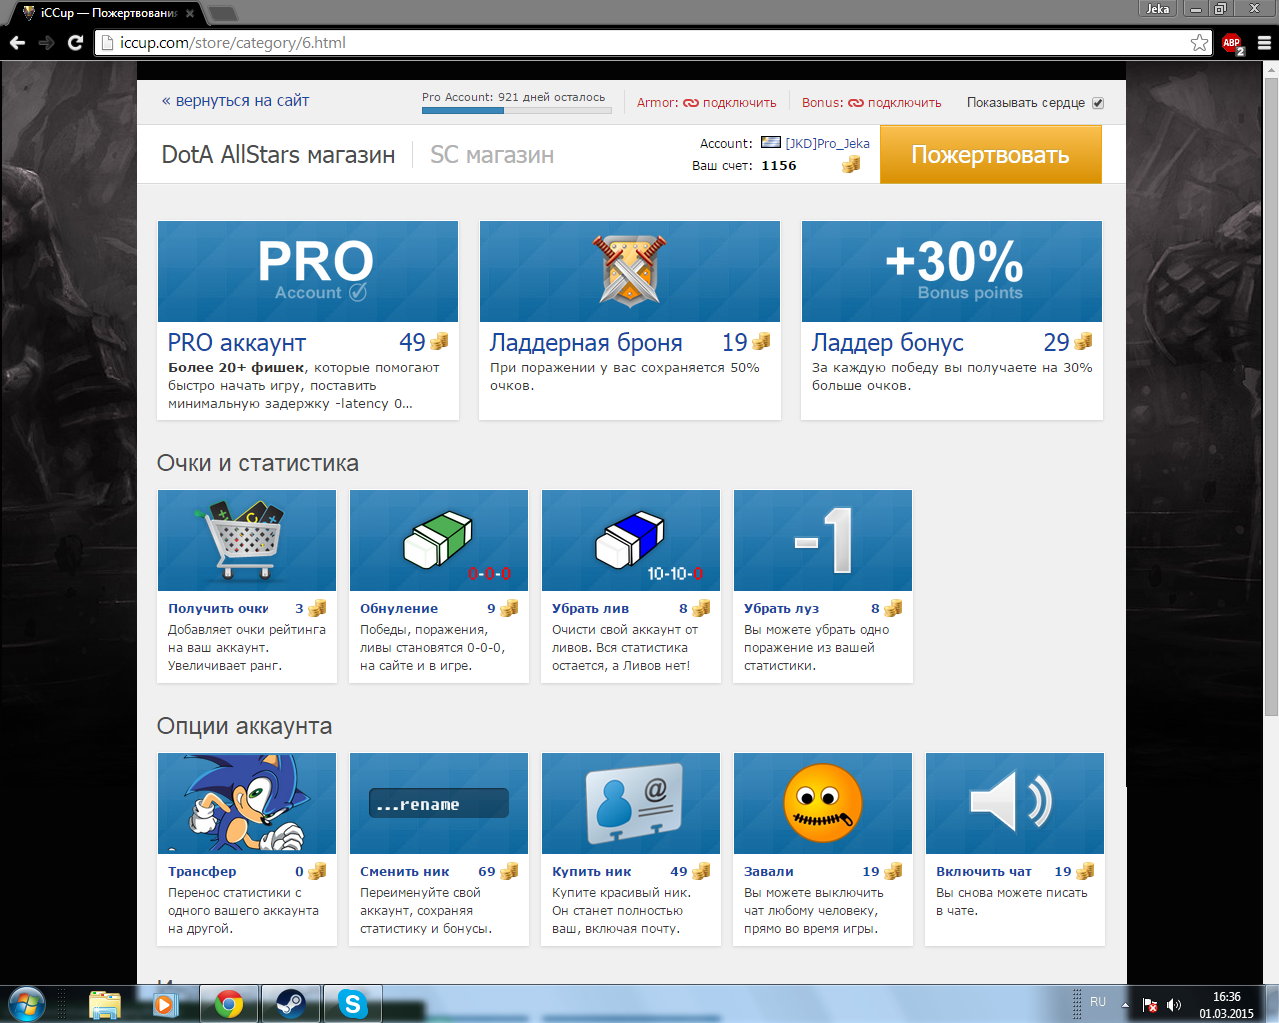Switch to SC магазин tab
The image size is (1279, 1023).
point(492,155)
